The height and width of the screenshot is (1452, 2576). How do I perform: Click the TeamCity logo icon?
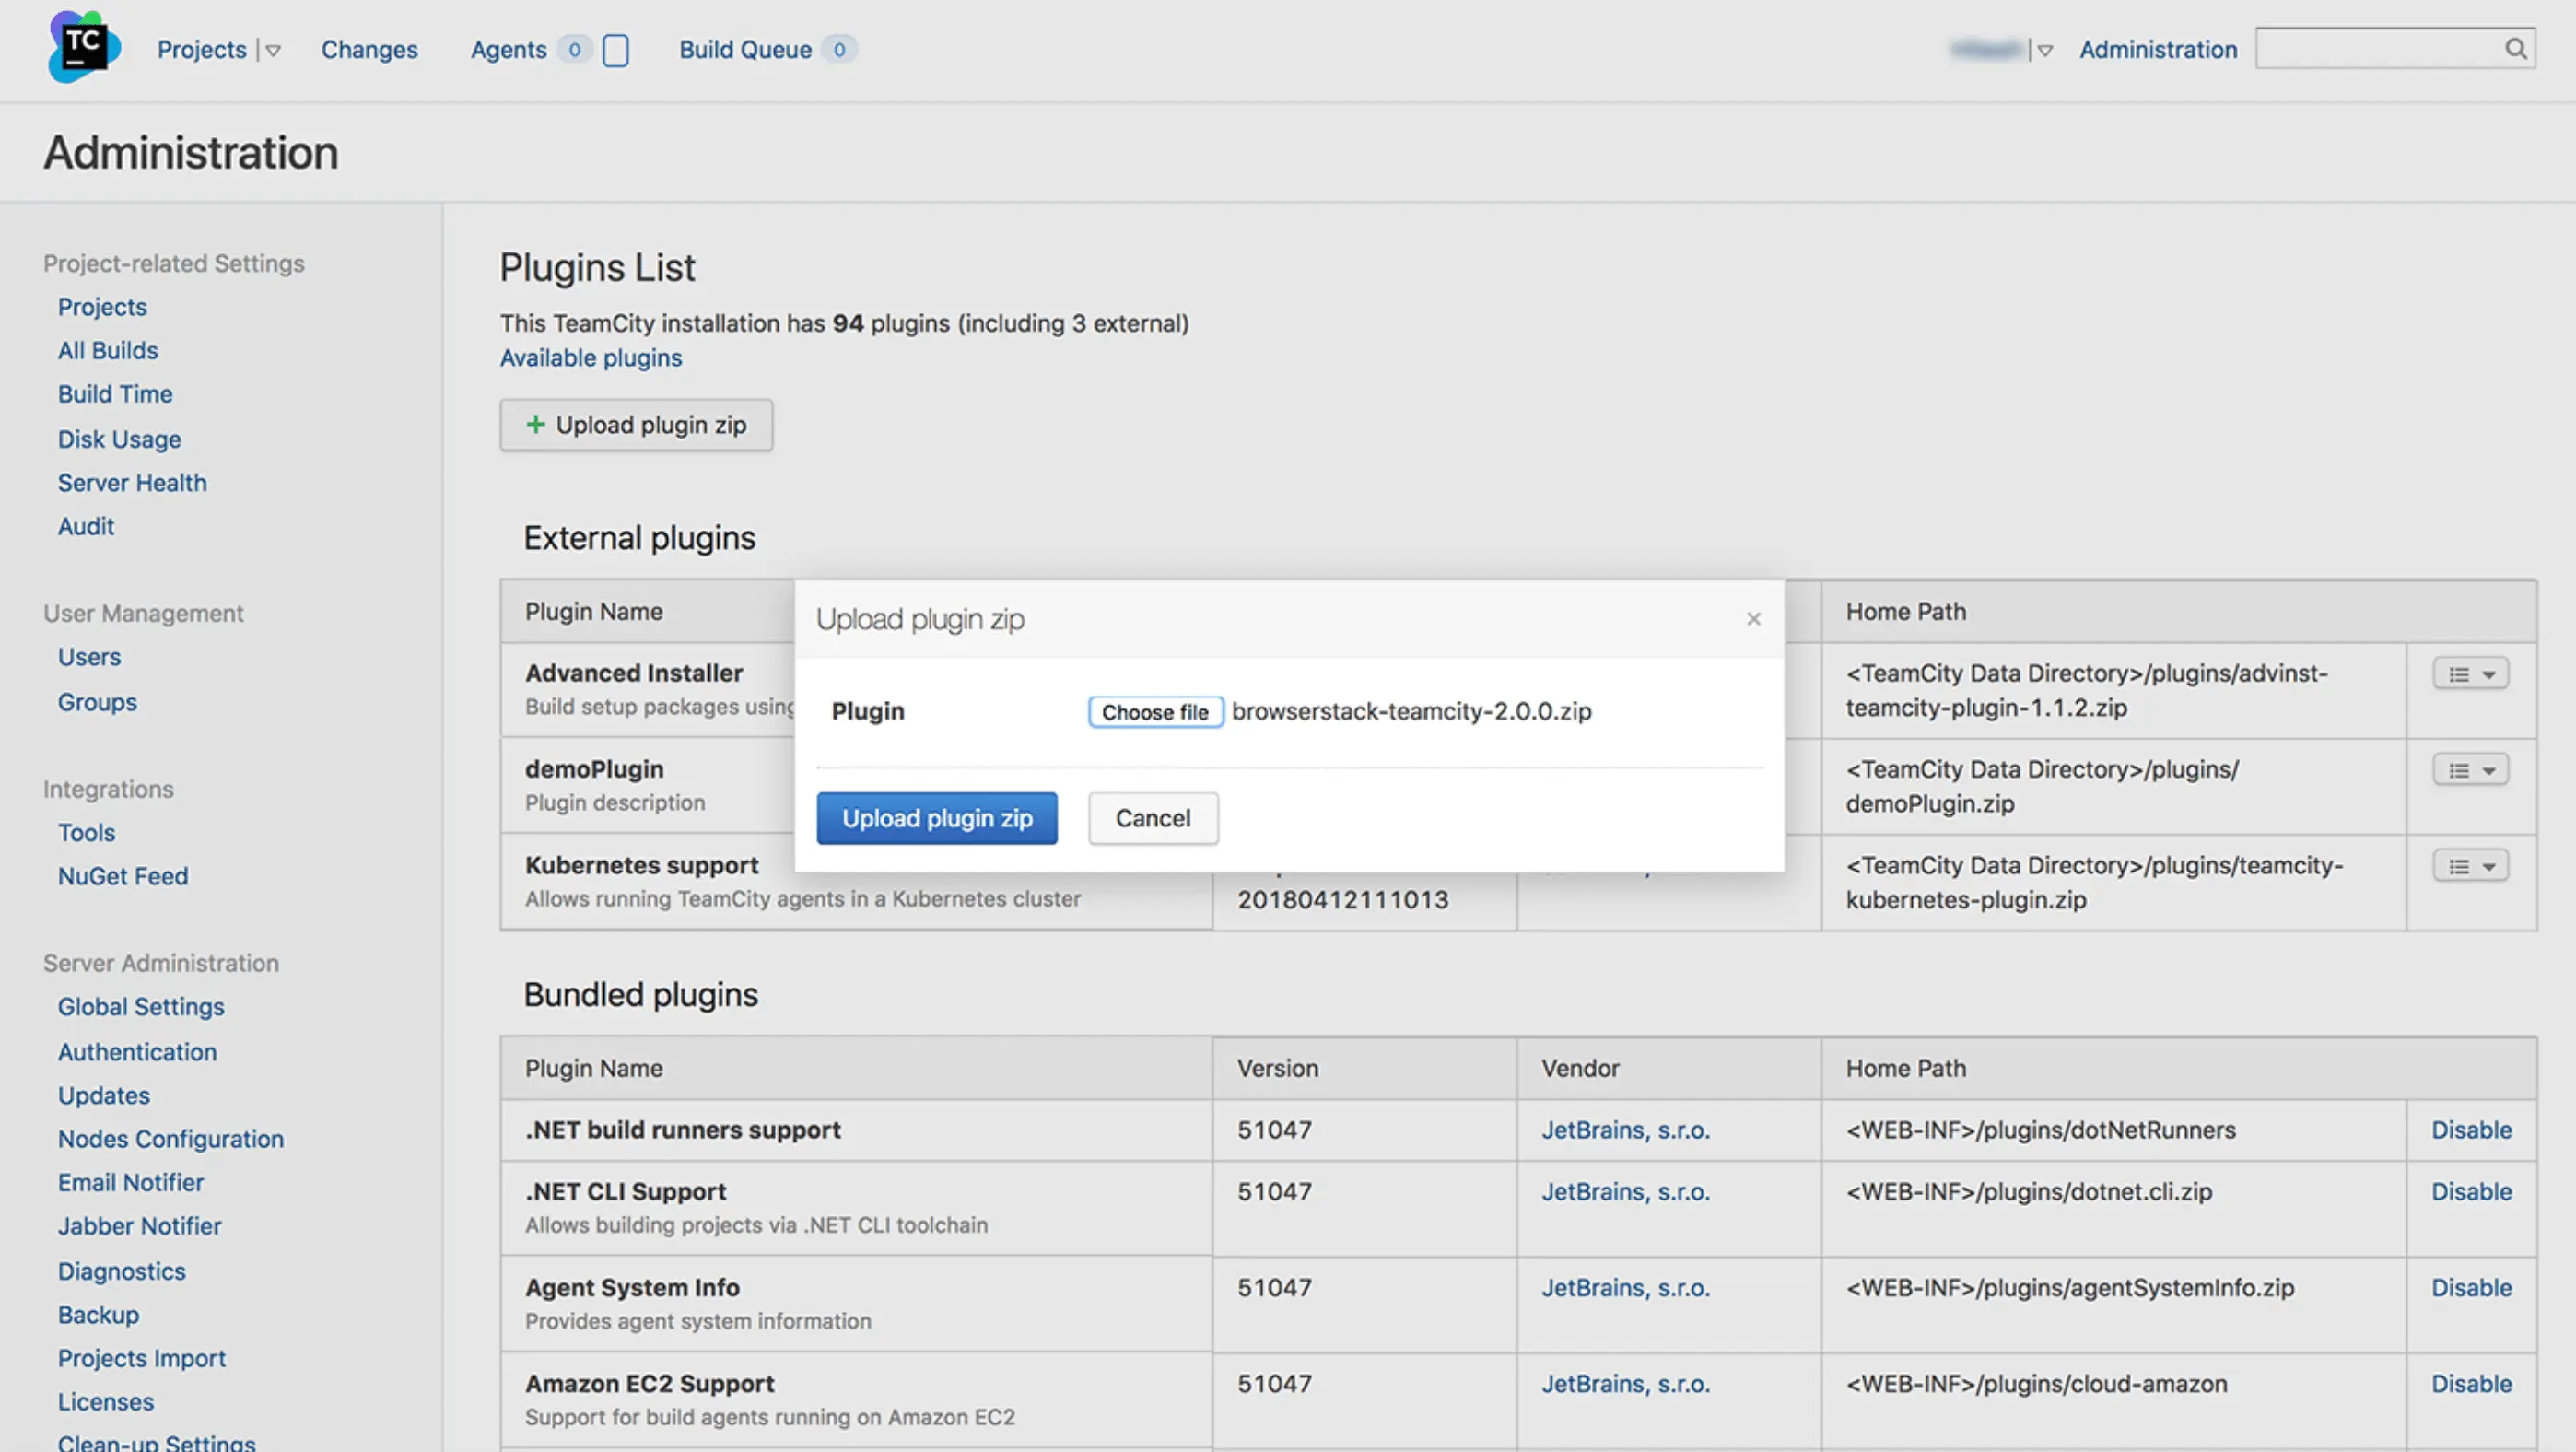[84, 47]
